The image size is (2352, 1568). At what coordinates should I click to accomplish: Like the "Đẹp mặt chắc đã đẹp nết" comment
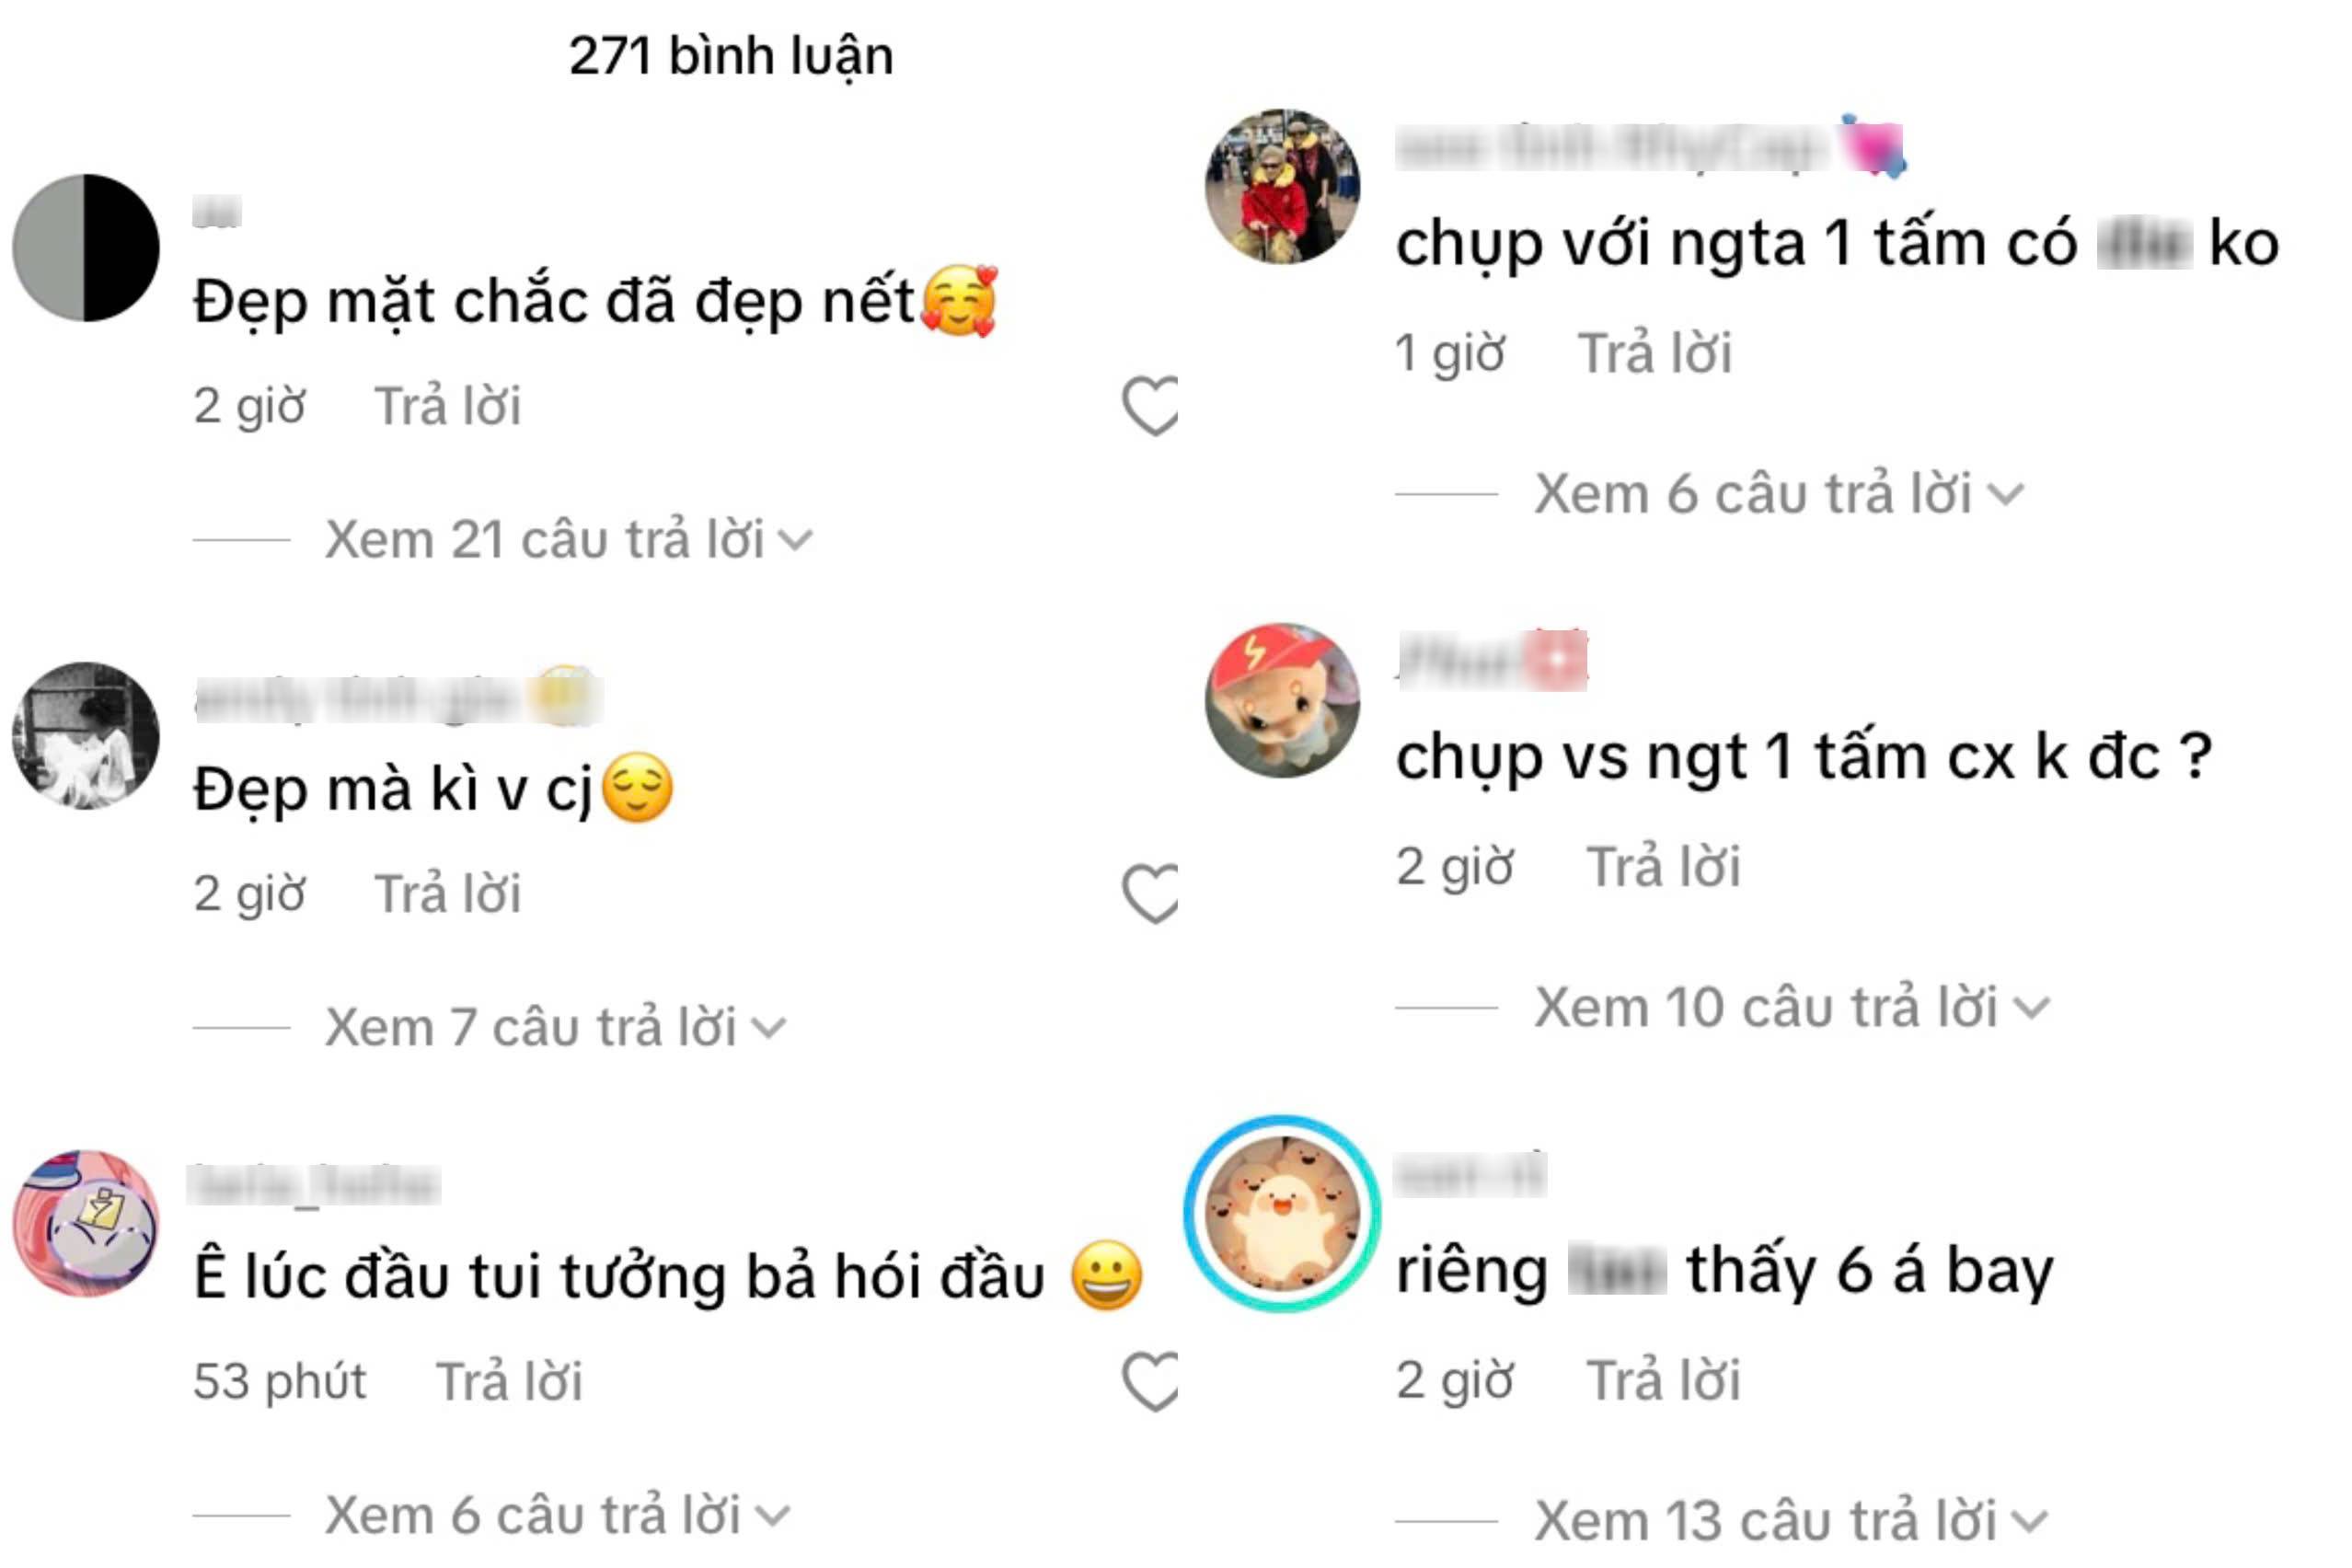(1150, 406)
